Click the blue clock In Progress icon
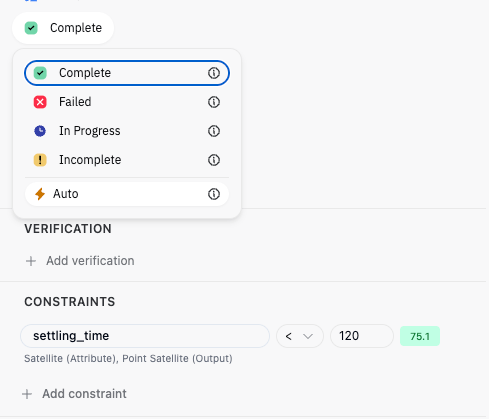The image size is (489, 419). pyautogui.click(x=40, y=131)
